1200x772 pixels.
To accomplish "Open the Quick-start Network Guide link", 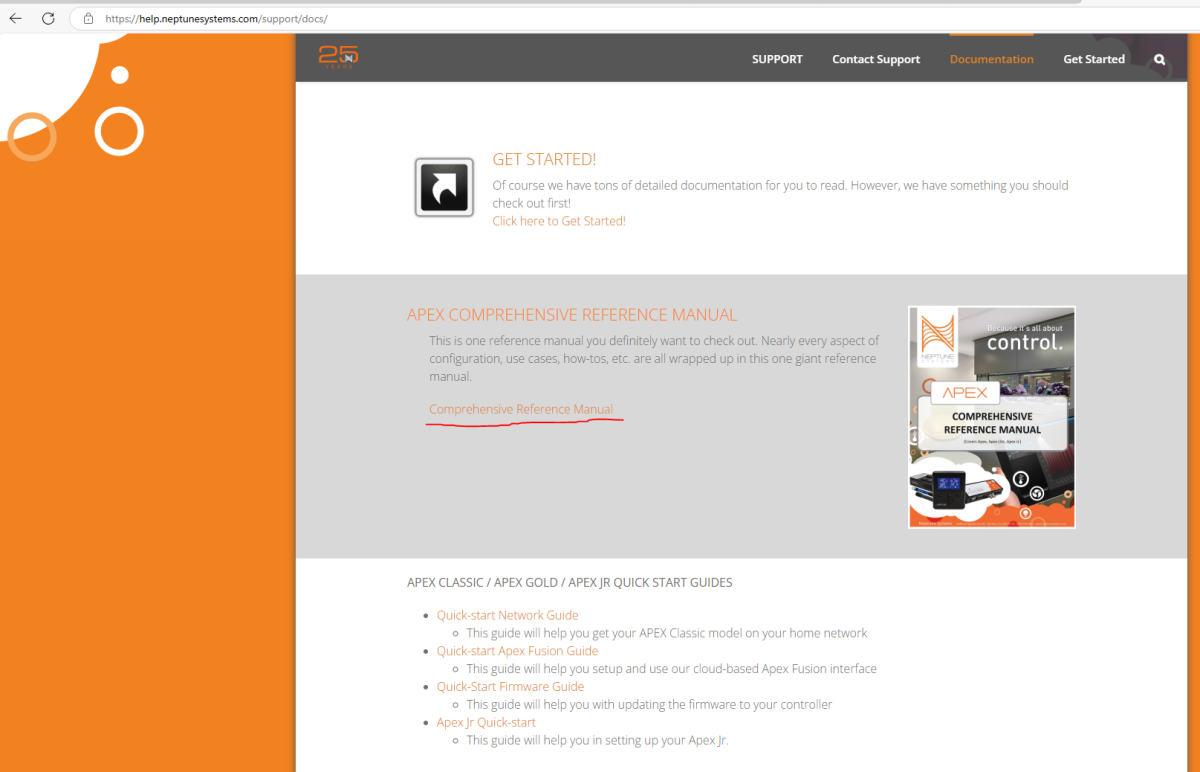I will pos(507,615).
